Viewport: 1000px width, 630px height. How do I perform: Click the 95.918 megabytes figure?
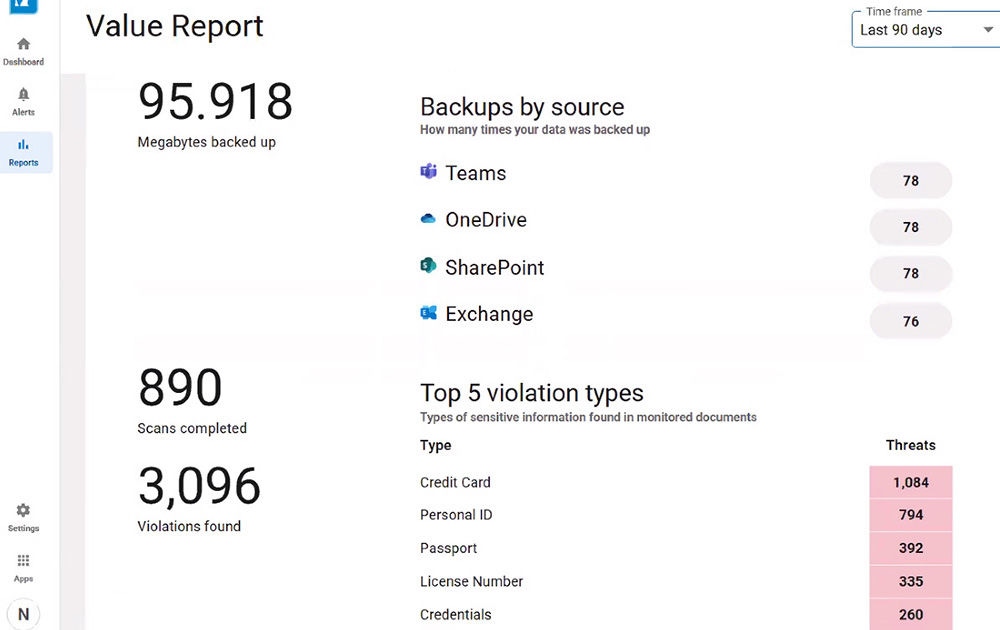tap(216, 102)
